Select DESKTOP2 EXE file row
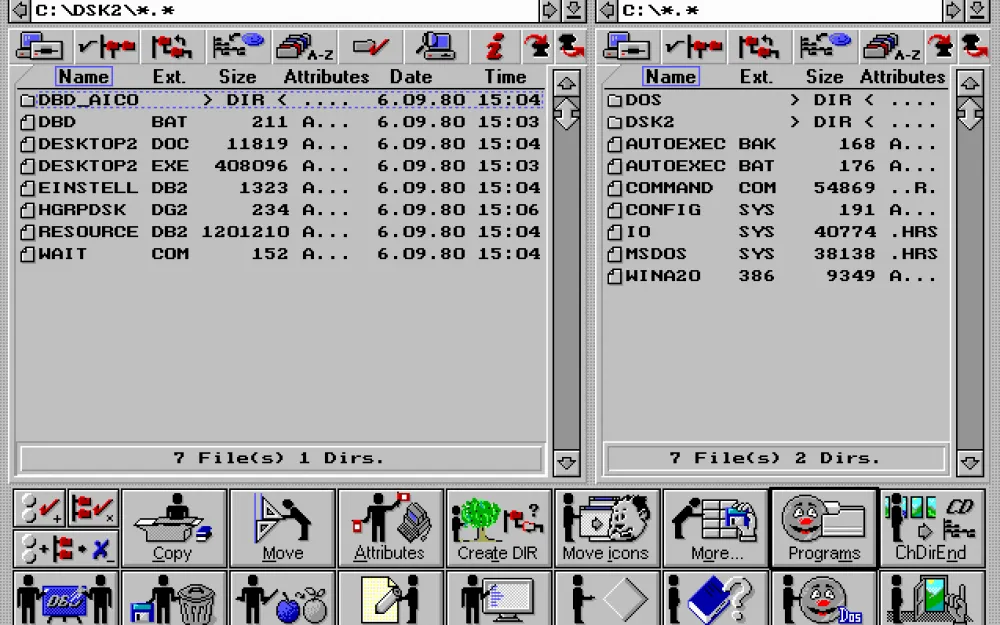The width and height of the screenshot is (1000, 625). point(281,166)
